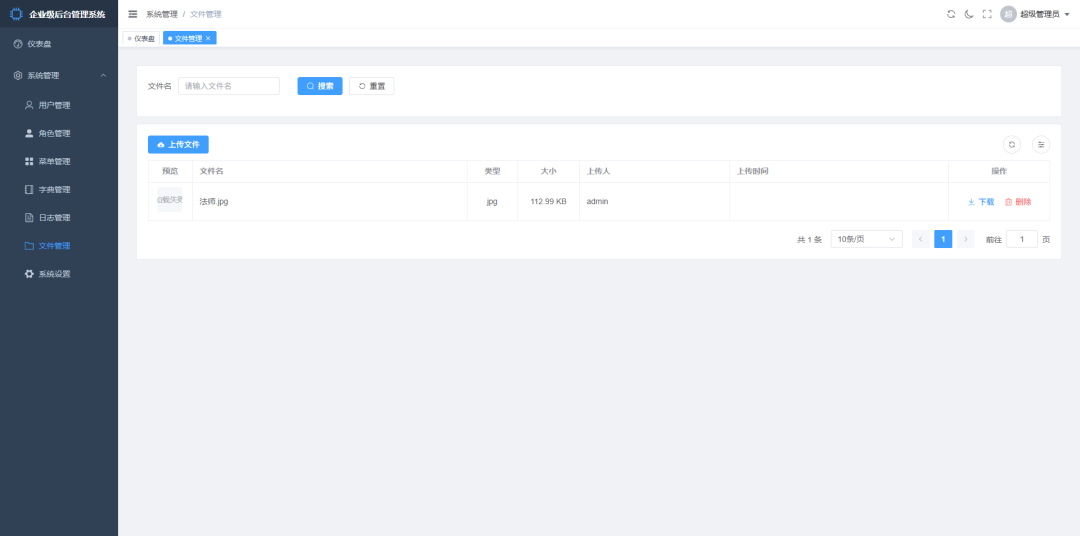Switch to the 仪表盘 tab
Viewport: 1080px width, 536px height.
pyautogui.click(x=141, y=39)
